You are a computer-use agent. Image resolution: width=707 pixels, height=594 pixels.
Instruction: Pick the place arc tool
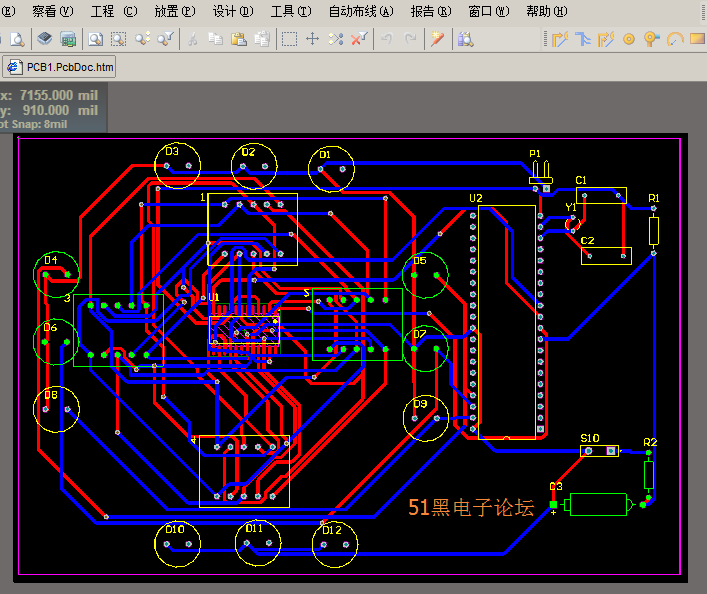click(x=675, y=39)
